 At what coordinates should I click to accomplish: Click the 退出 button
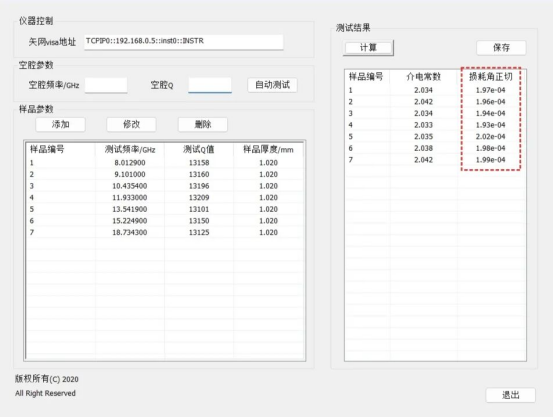pyautogui.click(x=511, y=395)
